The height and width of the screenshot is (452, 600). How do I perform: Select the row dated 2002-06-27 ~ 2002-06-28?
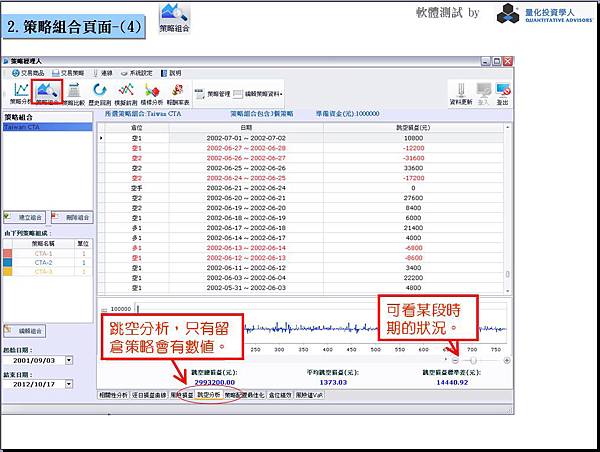coord(301,148)
